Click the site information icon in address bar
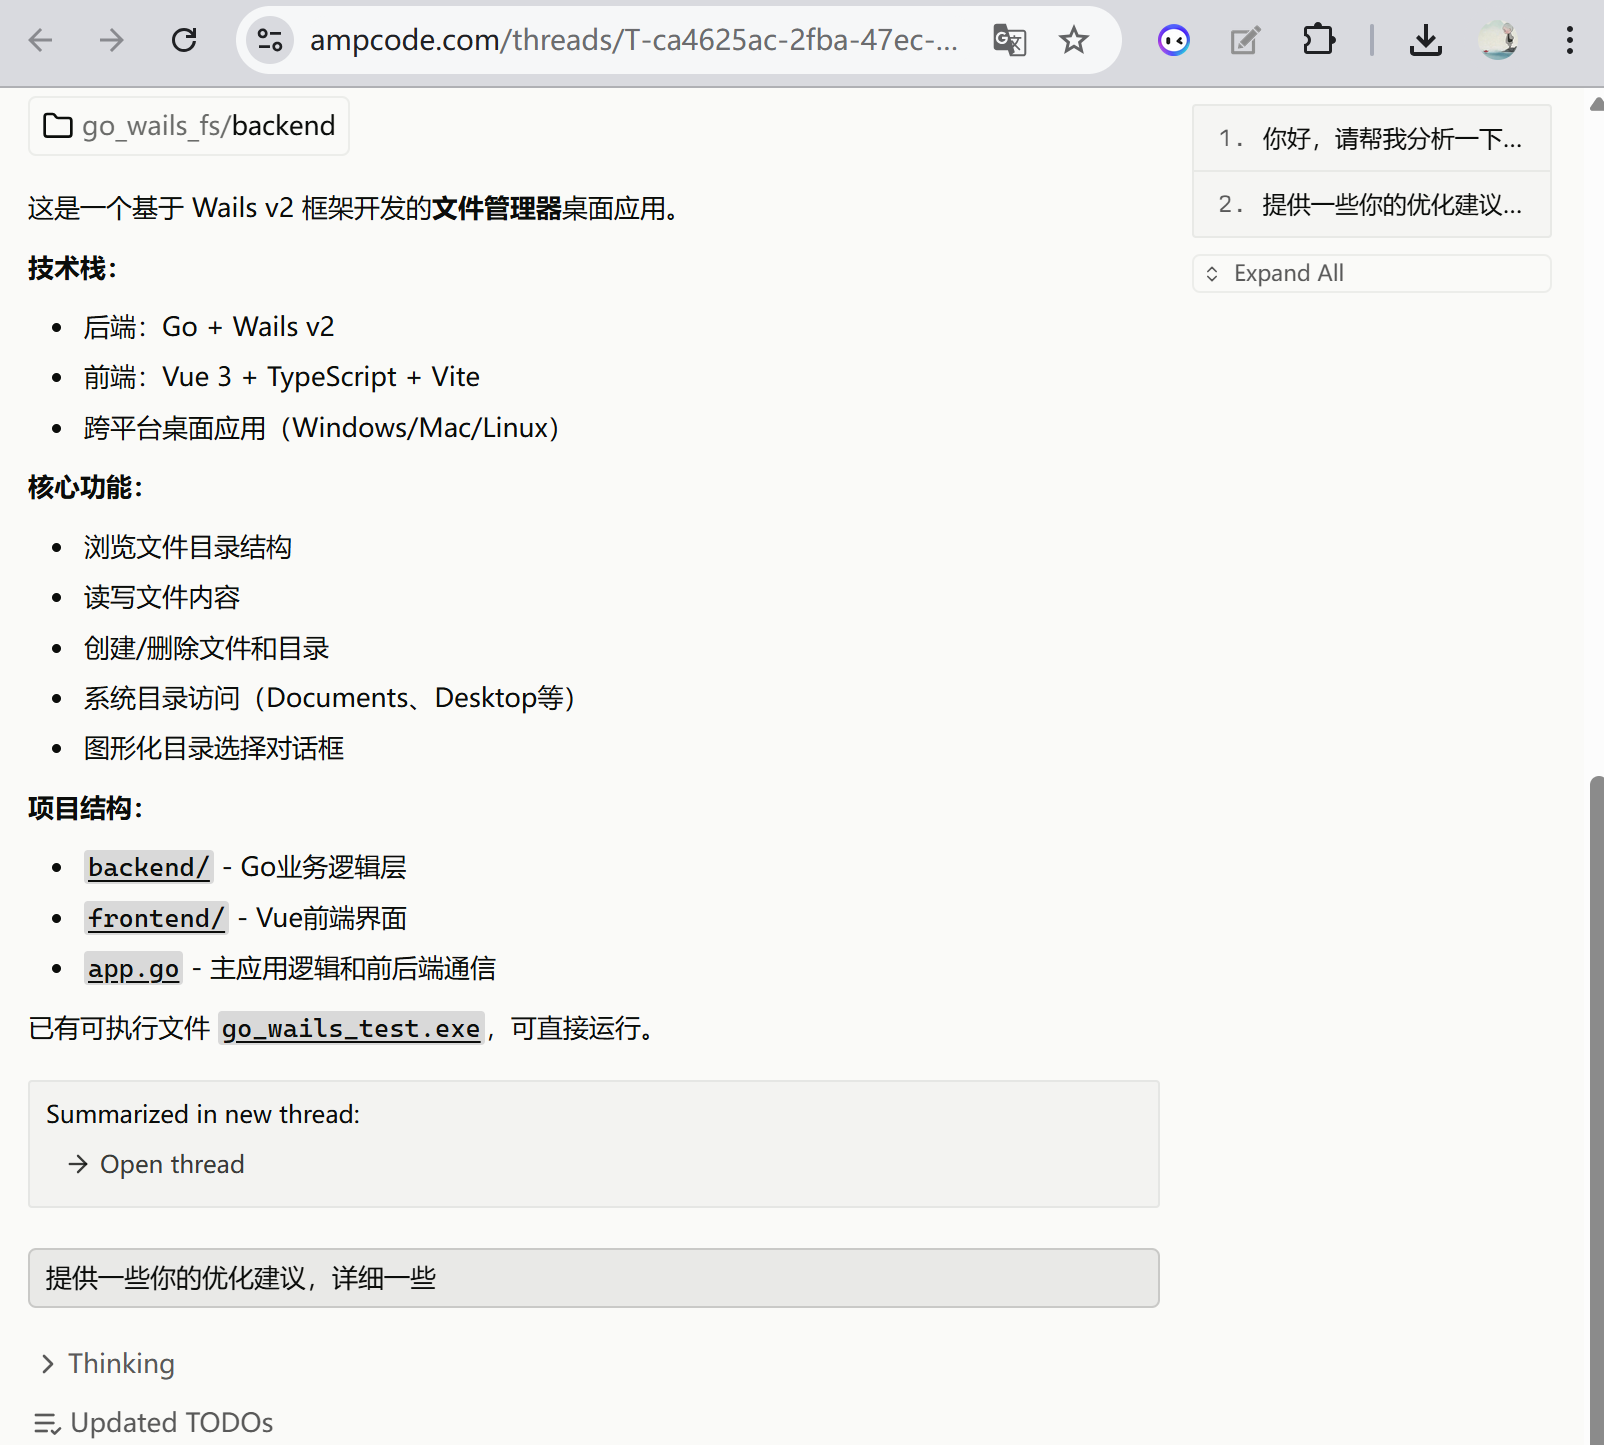The height and width of the screenshot is (1445, 1604). click(x=268, y=41)
